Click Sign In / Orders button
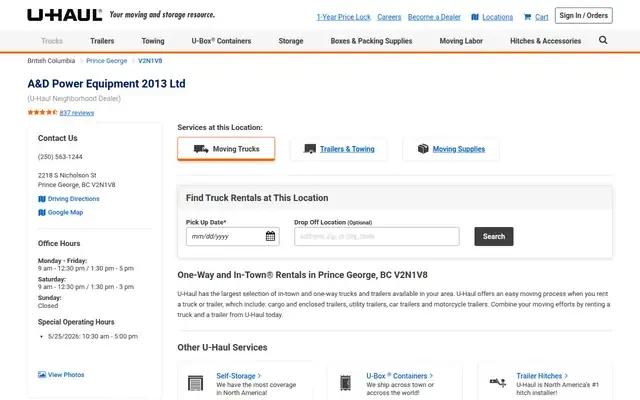The image size is (640, 400). 584,16
